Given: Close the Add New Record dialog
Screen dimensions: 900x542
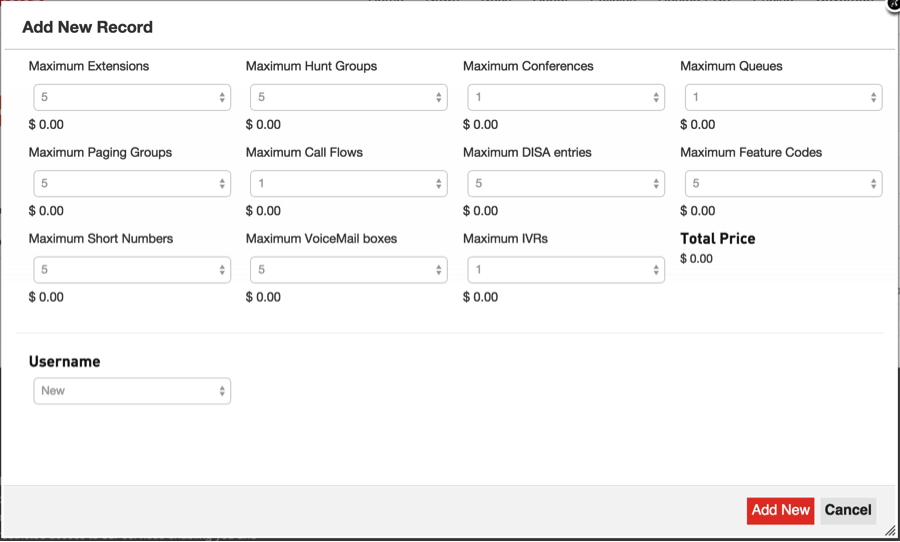Looking at the screenshot, I should coord(894,3).
